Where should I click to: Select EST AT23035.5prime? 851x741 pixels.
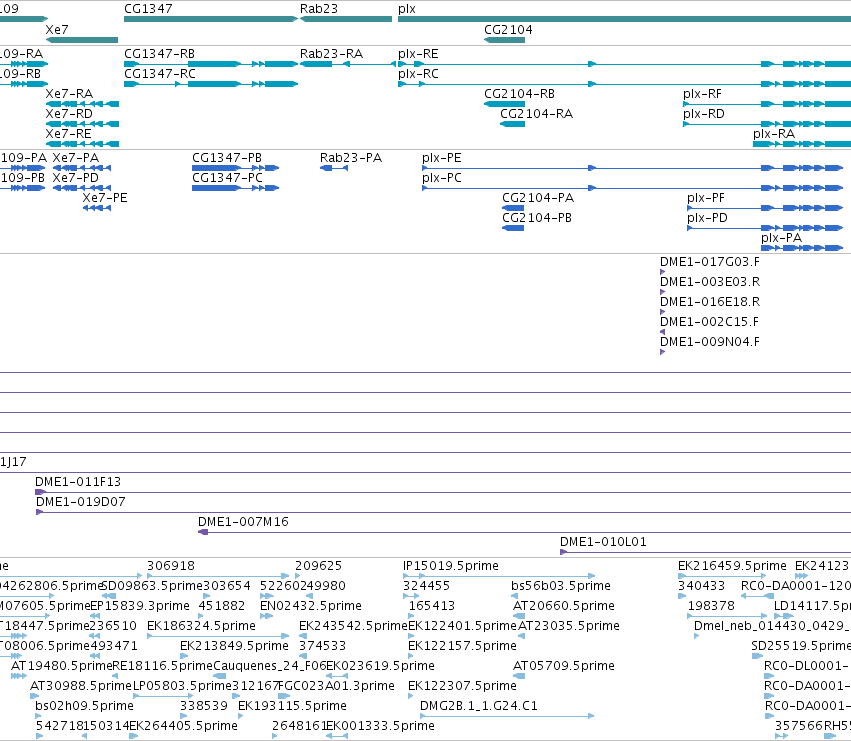pos(522,636)
